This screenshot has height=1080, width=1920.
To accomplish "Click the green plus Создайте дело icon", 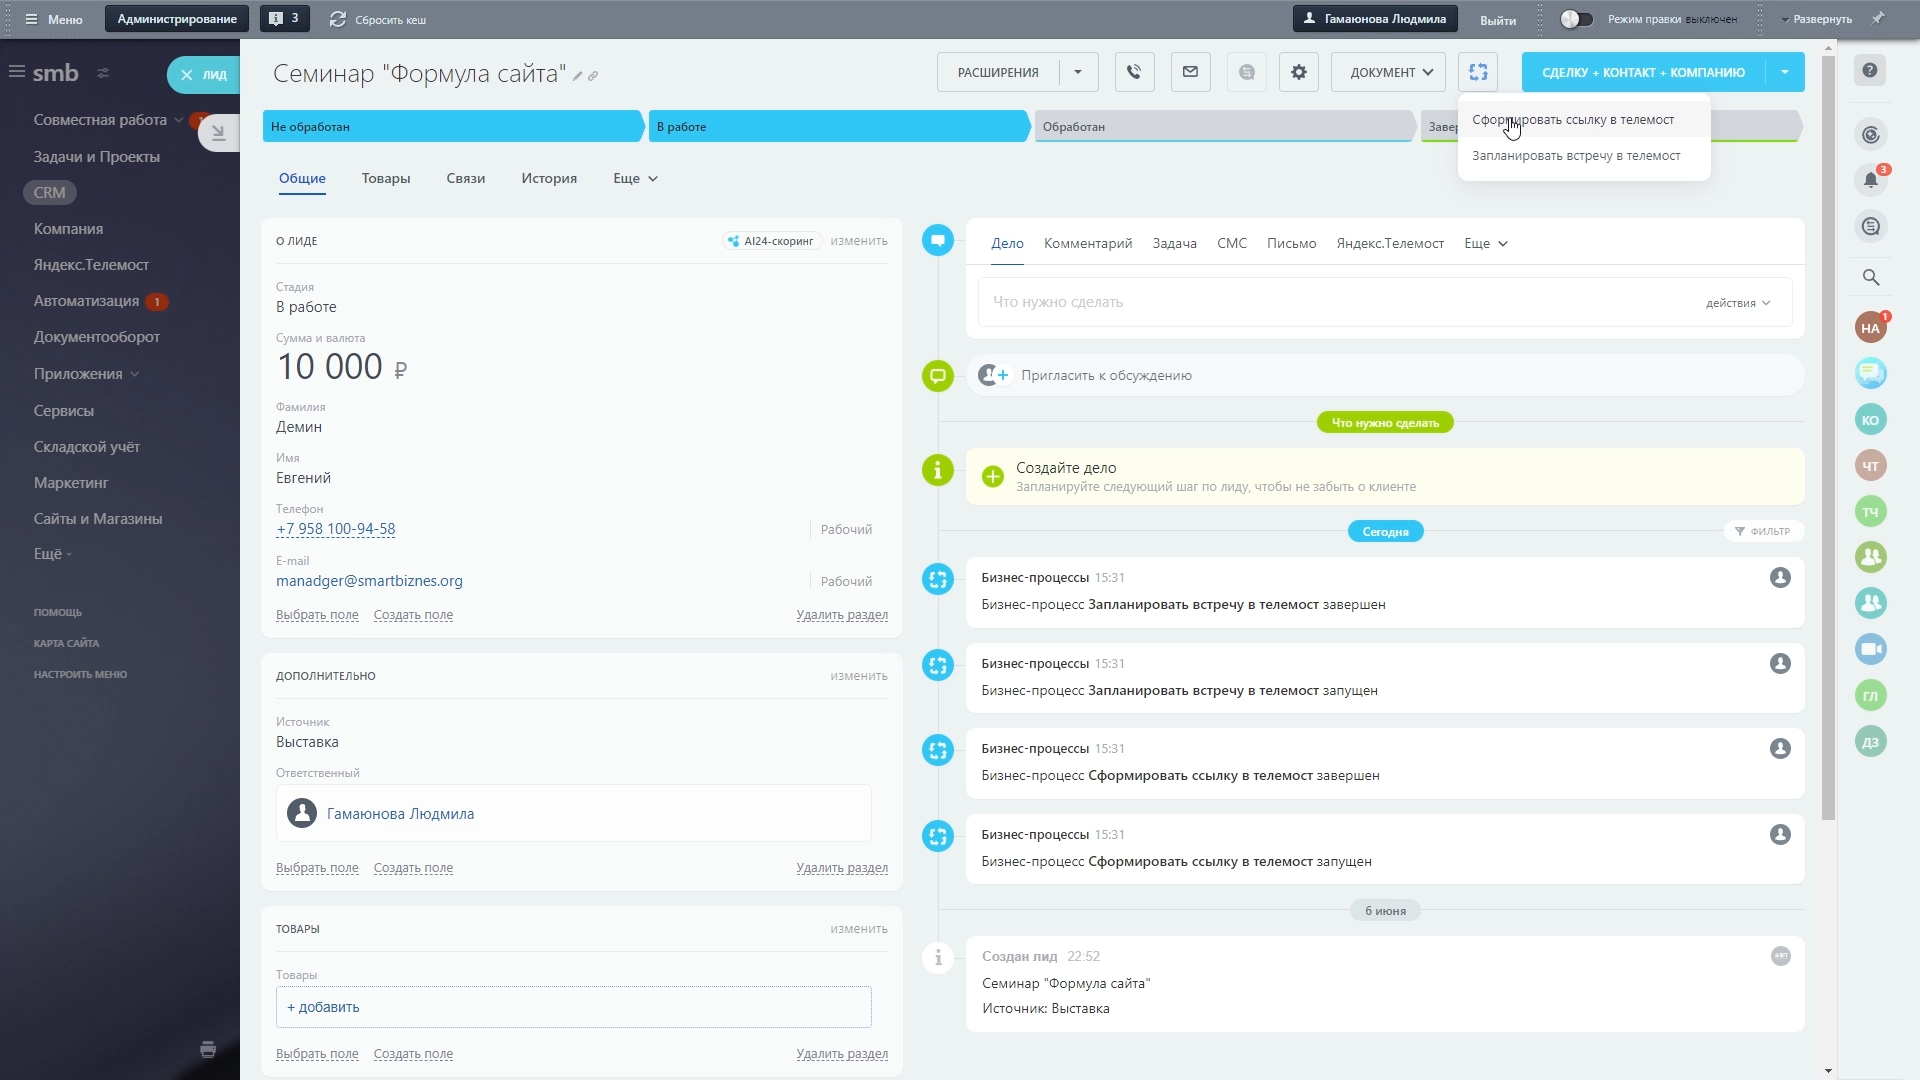I will [992, 477].
